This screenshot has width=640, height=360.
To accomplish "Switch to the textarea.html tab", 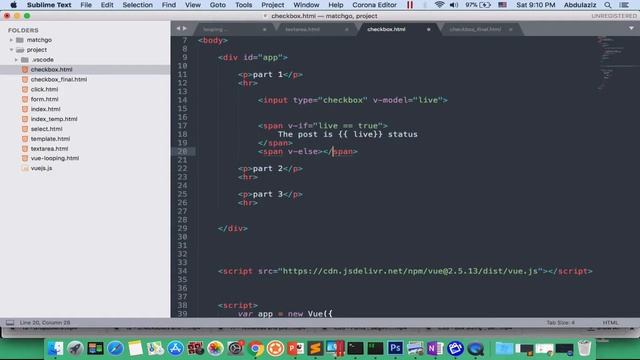I will tap(303, 29).
